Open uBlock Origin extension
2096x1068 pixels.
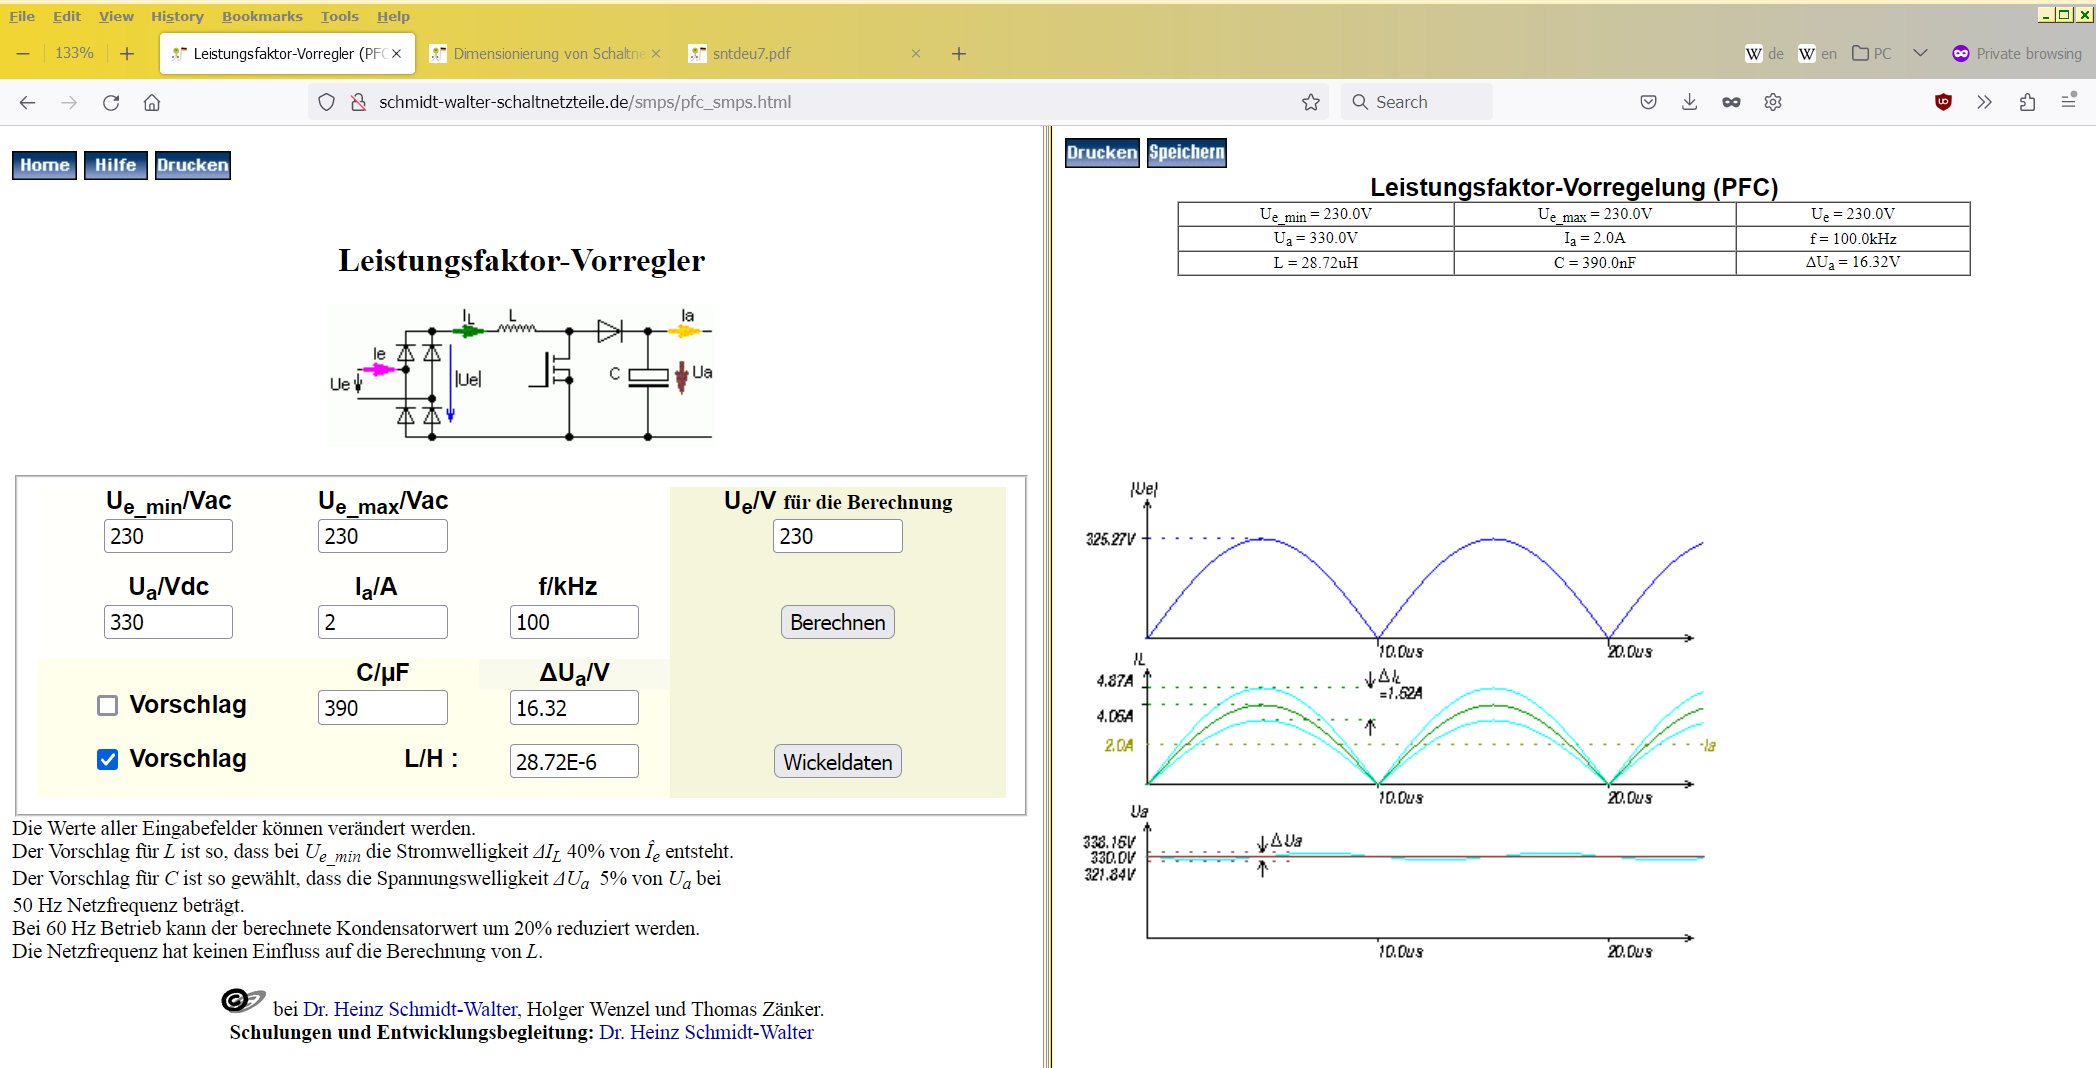[1943, 102]
